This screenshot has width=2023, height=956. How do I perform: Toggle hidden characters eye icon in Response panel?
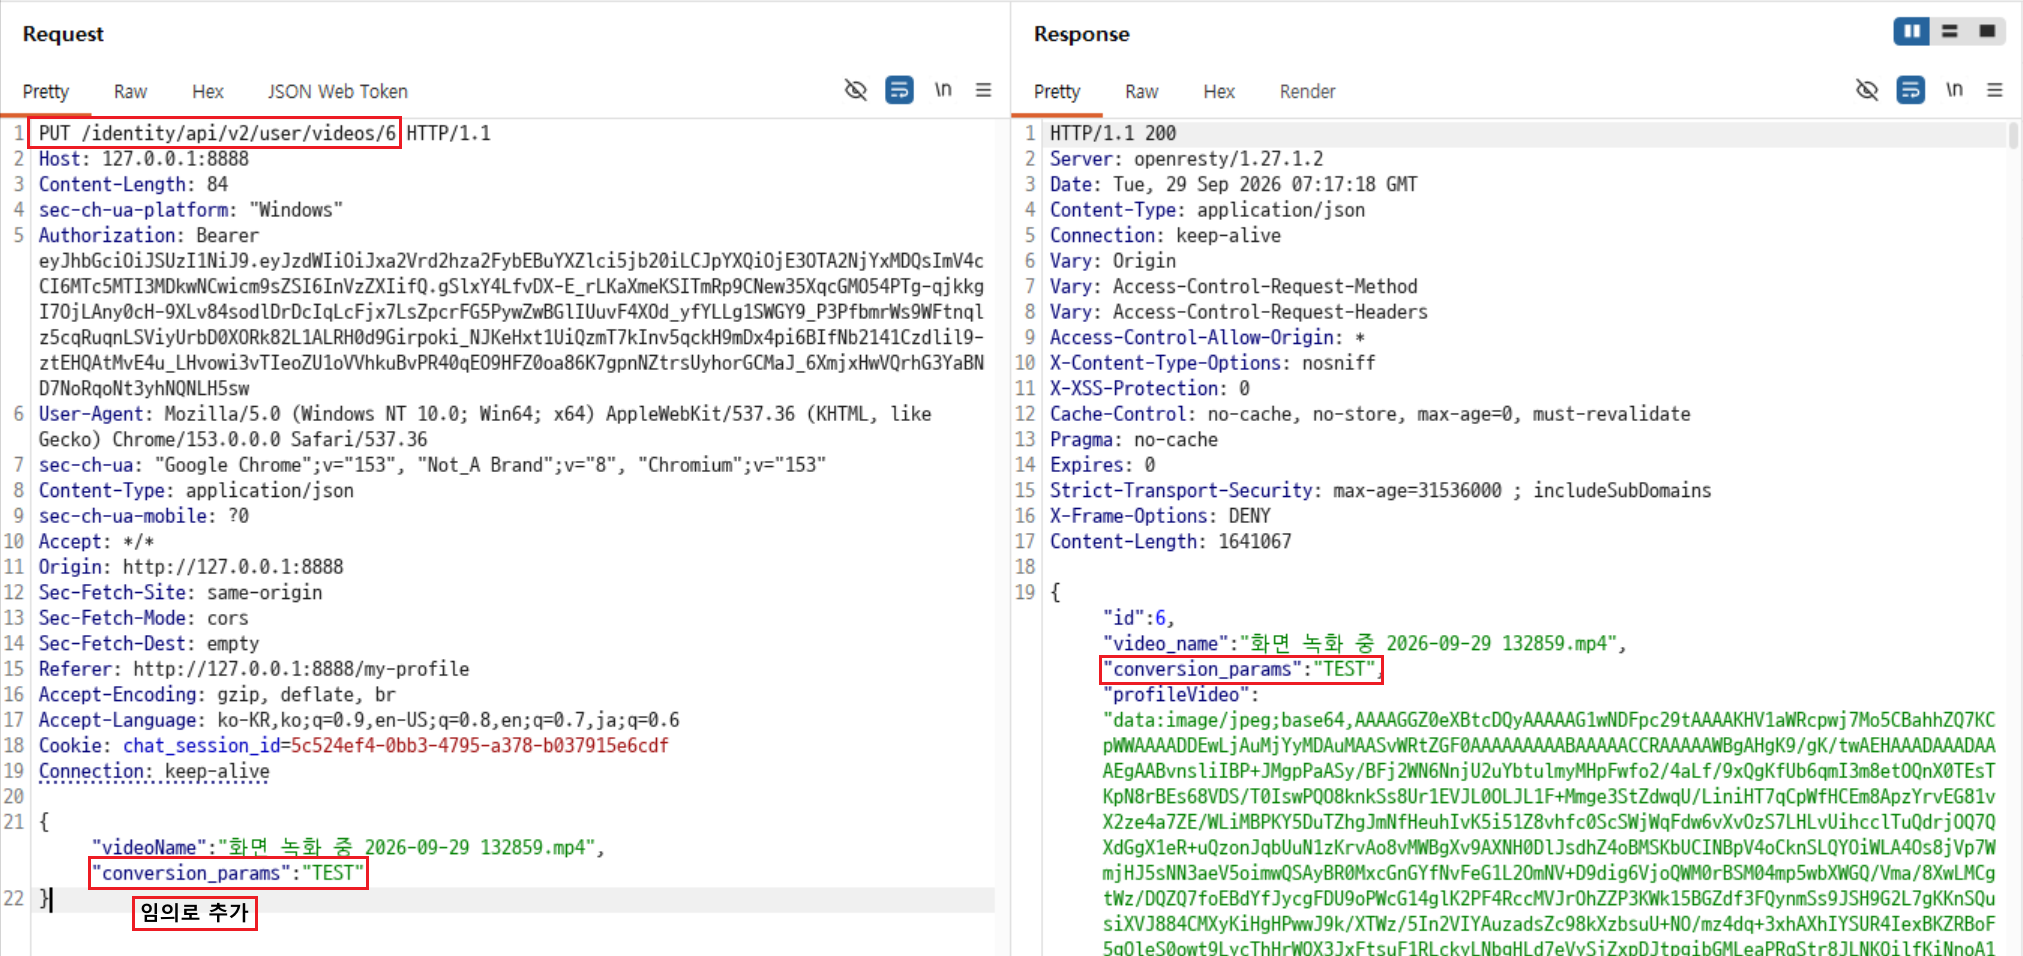1866,90
